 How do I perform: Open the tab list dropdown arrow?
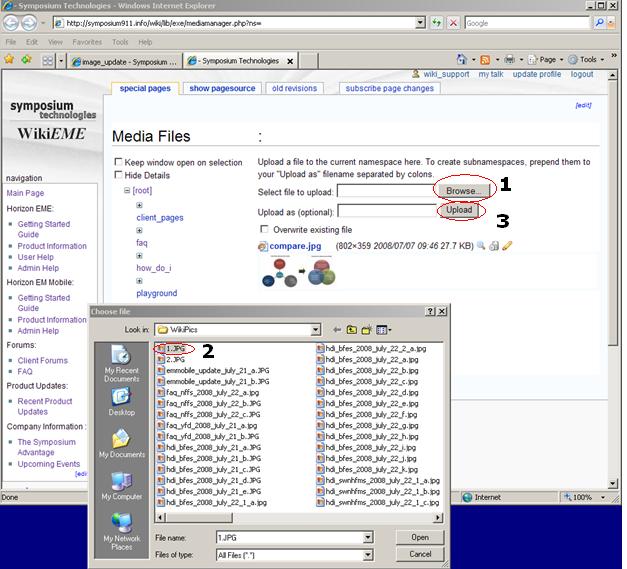61,61
